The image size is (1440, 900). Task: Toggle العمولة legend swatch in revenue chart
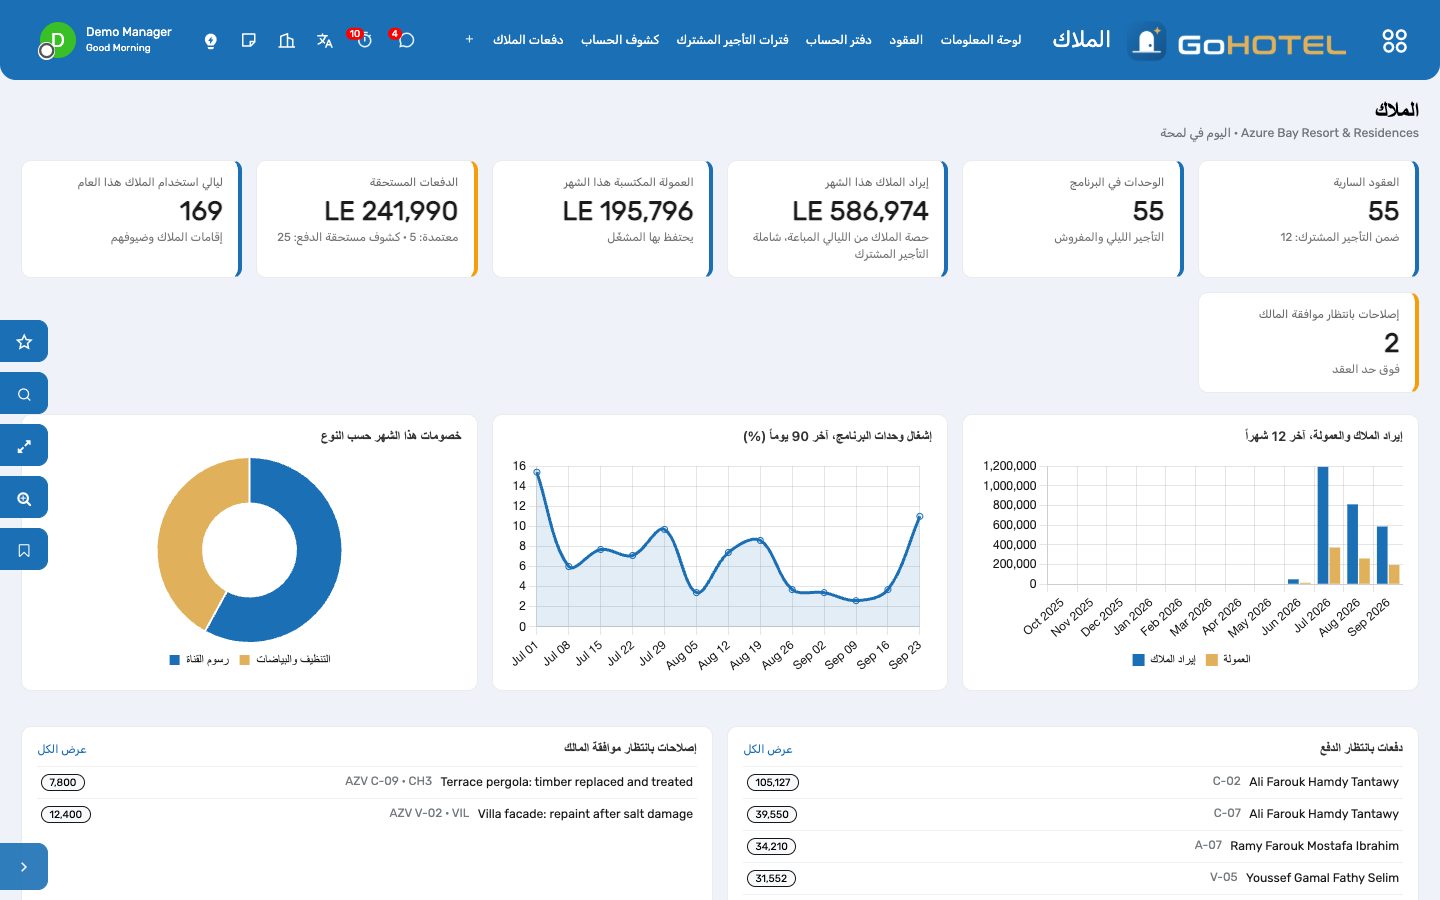pos(1212,660)
